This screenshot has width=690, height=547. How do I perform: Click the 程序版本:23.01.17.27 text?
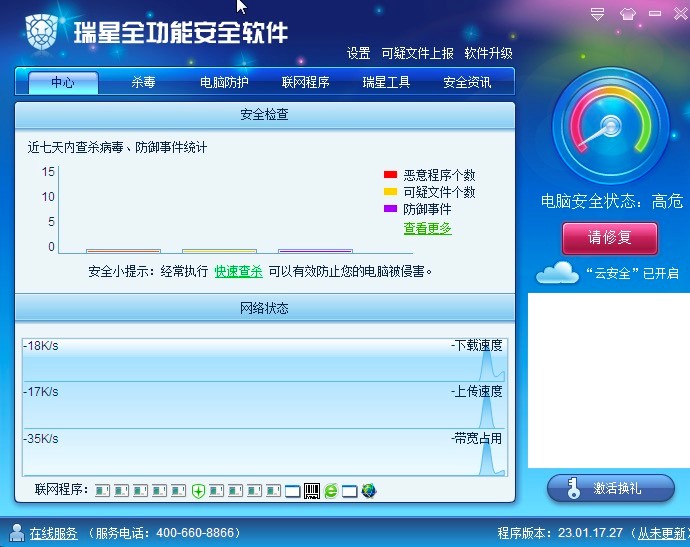(561, 533)
